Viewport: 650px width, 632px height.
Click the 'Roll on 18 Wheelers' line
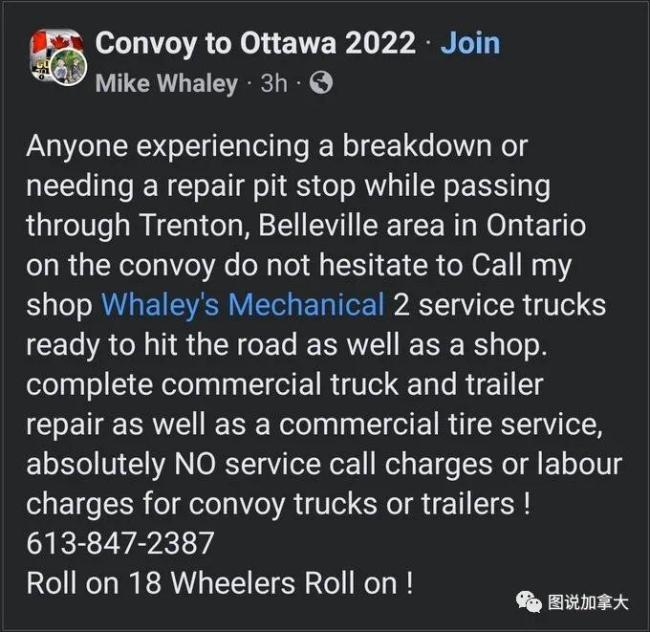pos(220,583)
